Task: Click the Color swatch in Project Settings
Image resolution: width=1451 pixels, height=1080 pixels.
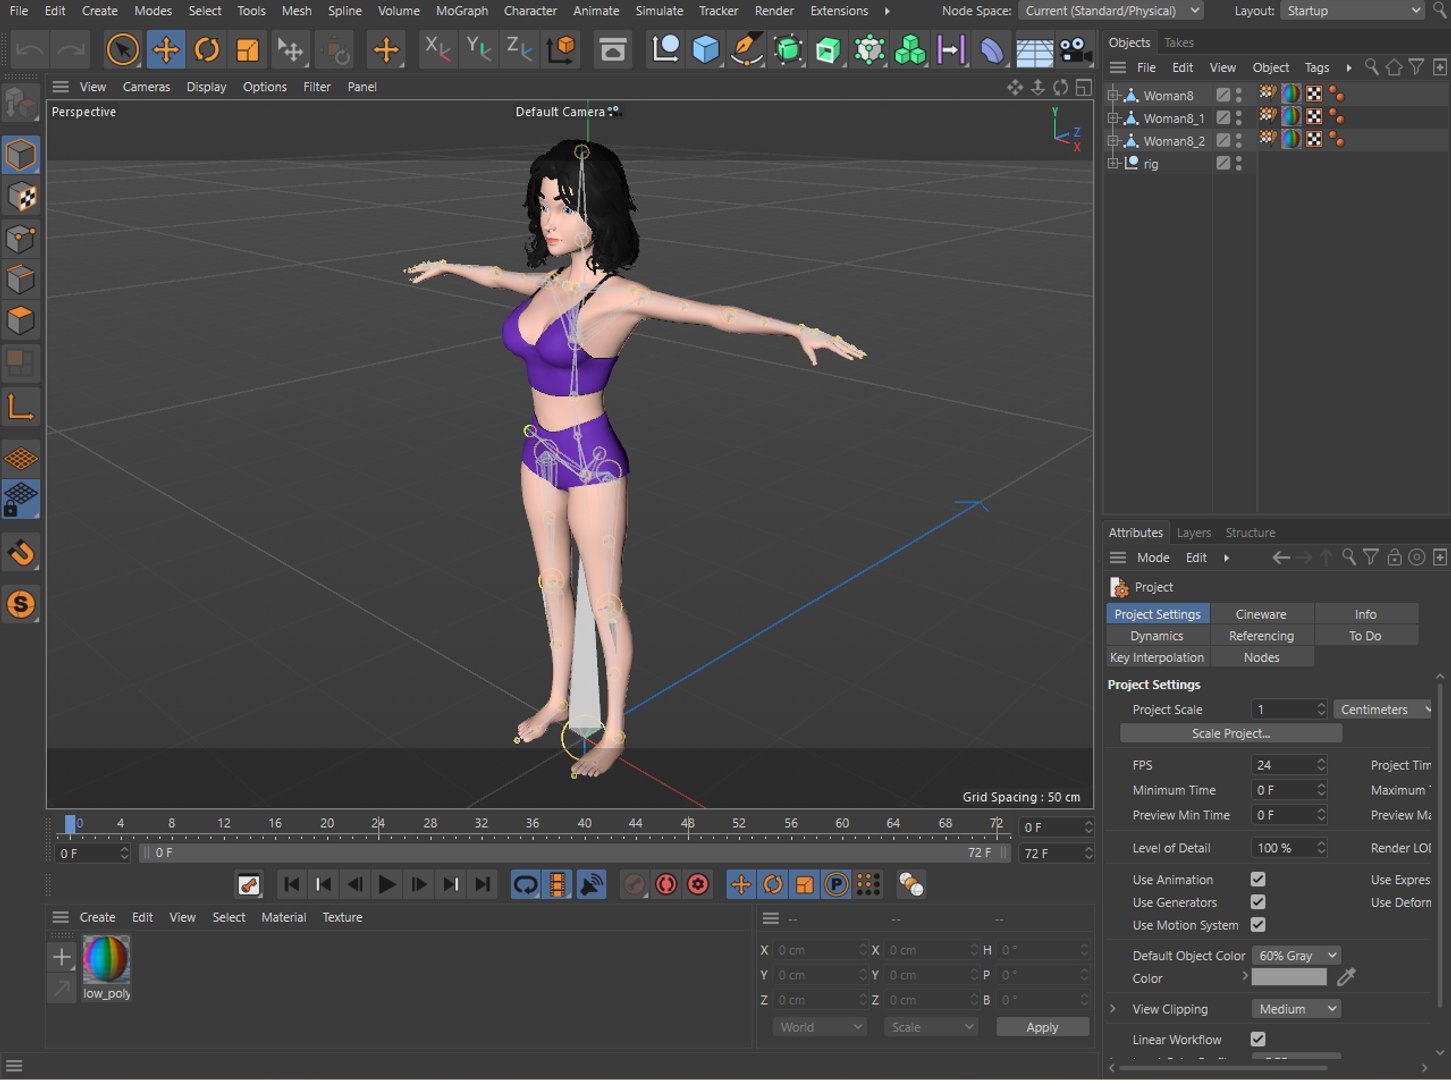Action: (1288, 977)
